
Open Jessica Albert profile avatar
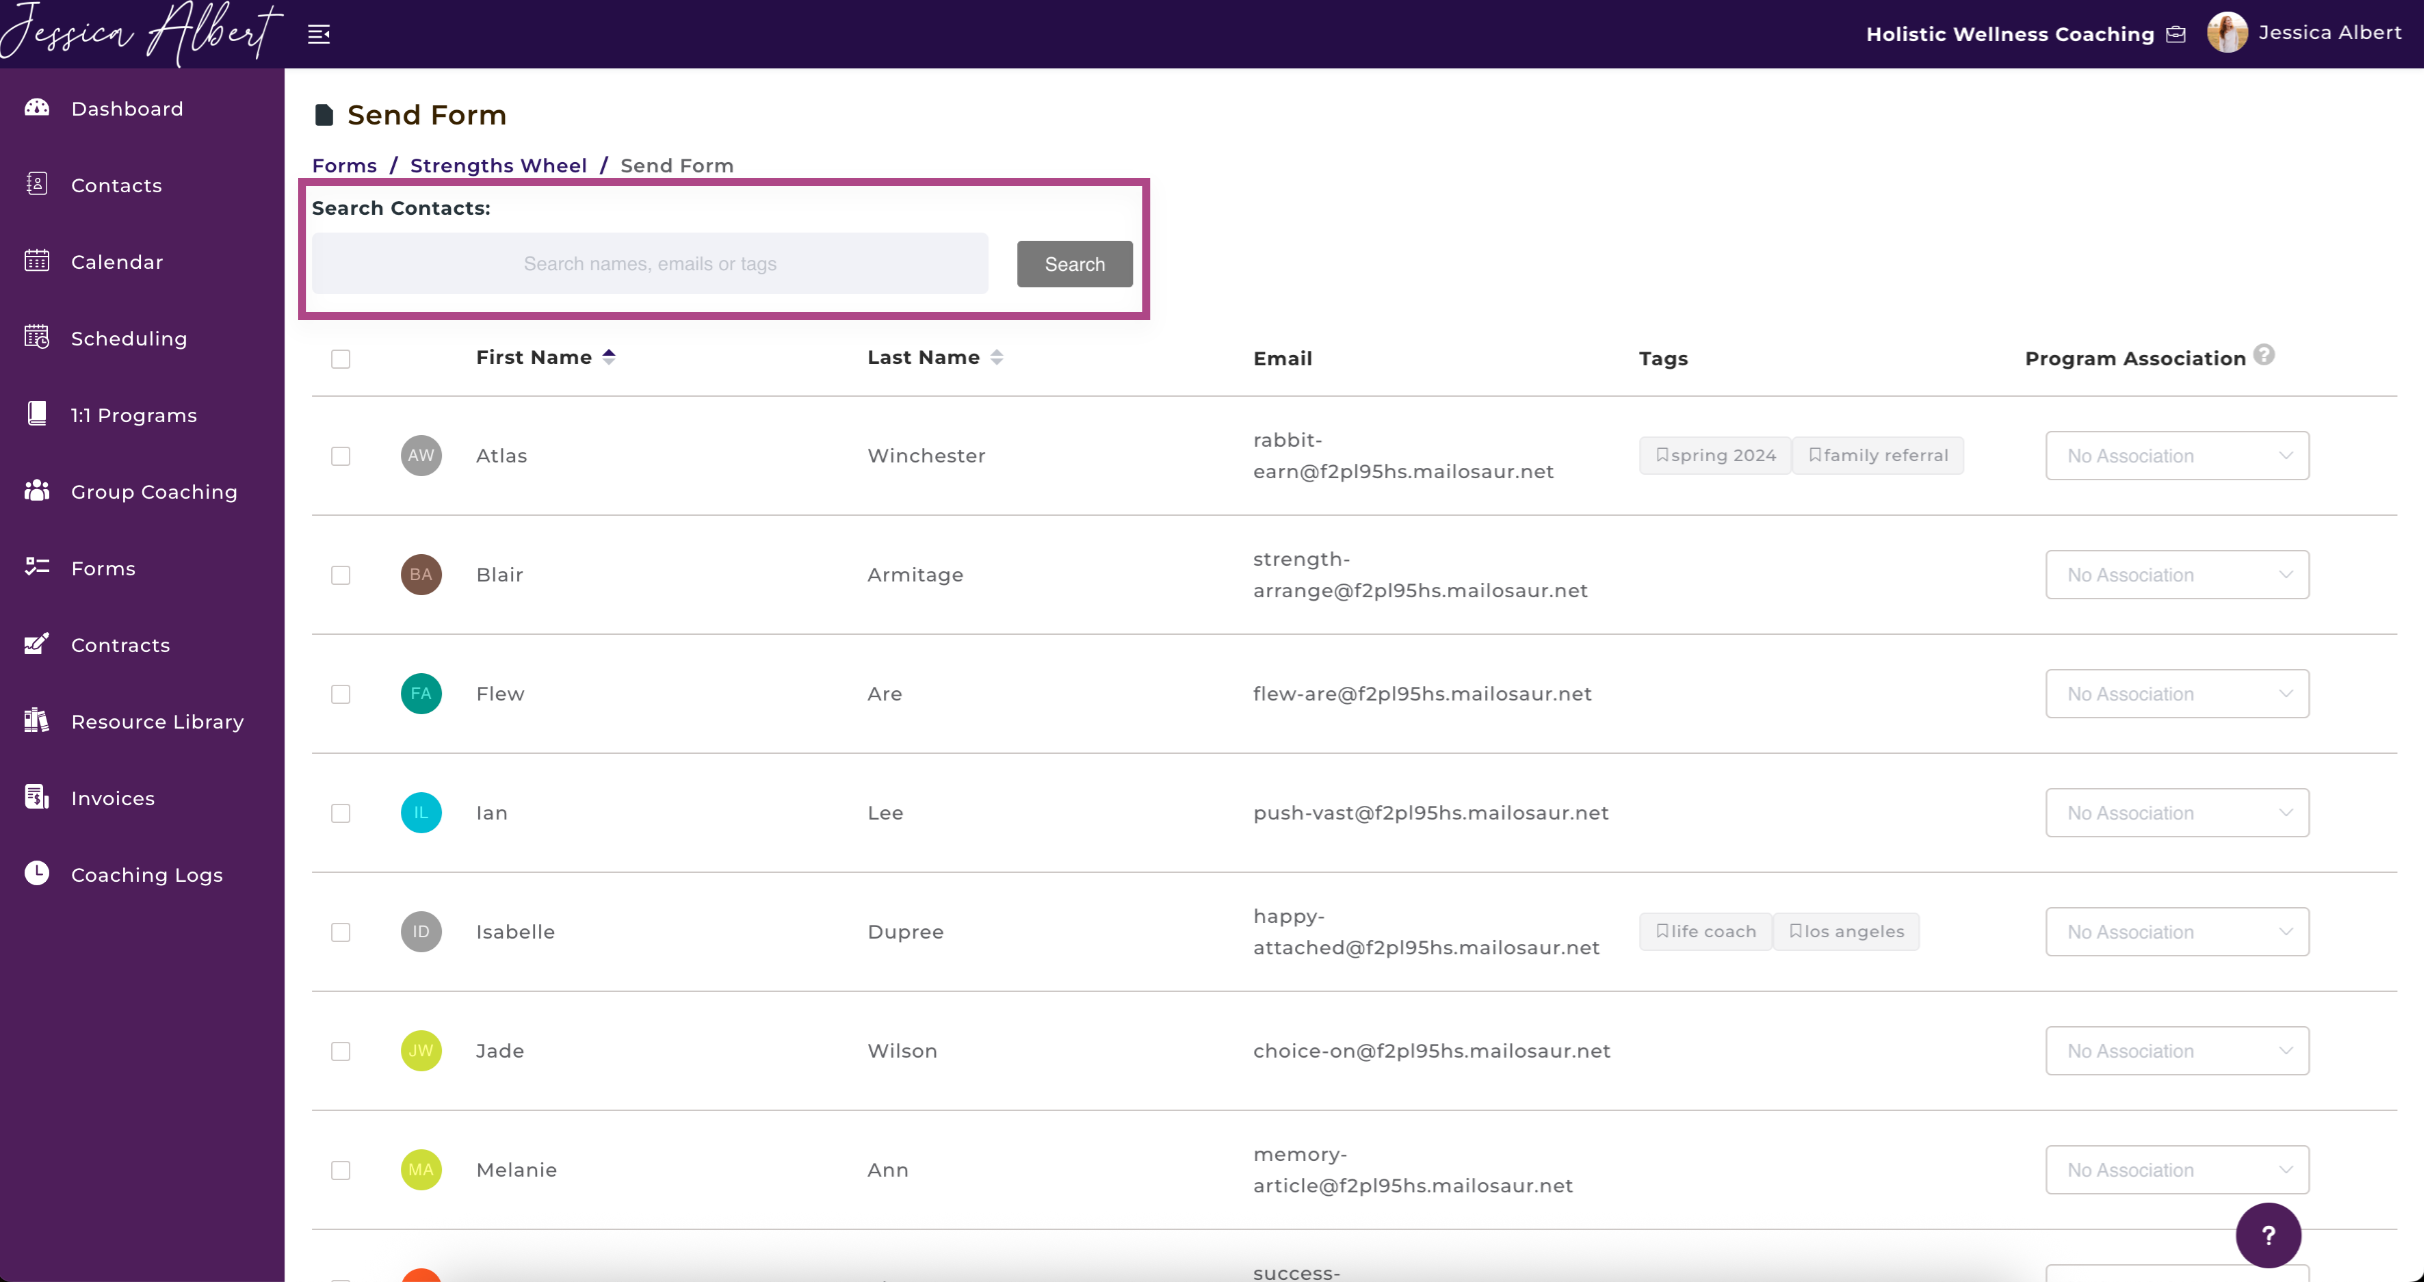click(x=2228, y=33)
